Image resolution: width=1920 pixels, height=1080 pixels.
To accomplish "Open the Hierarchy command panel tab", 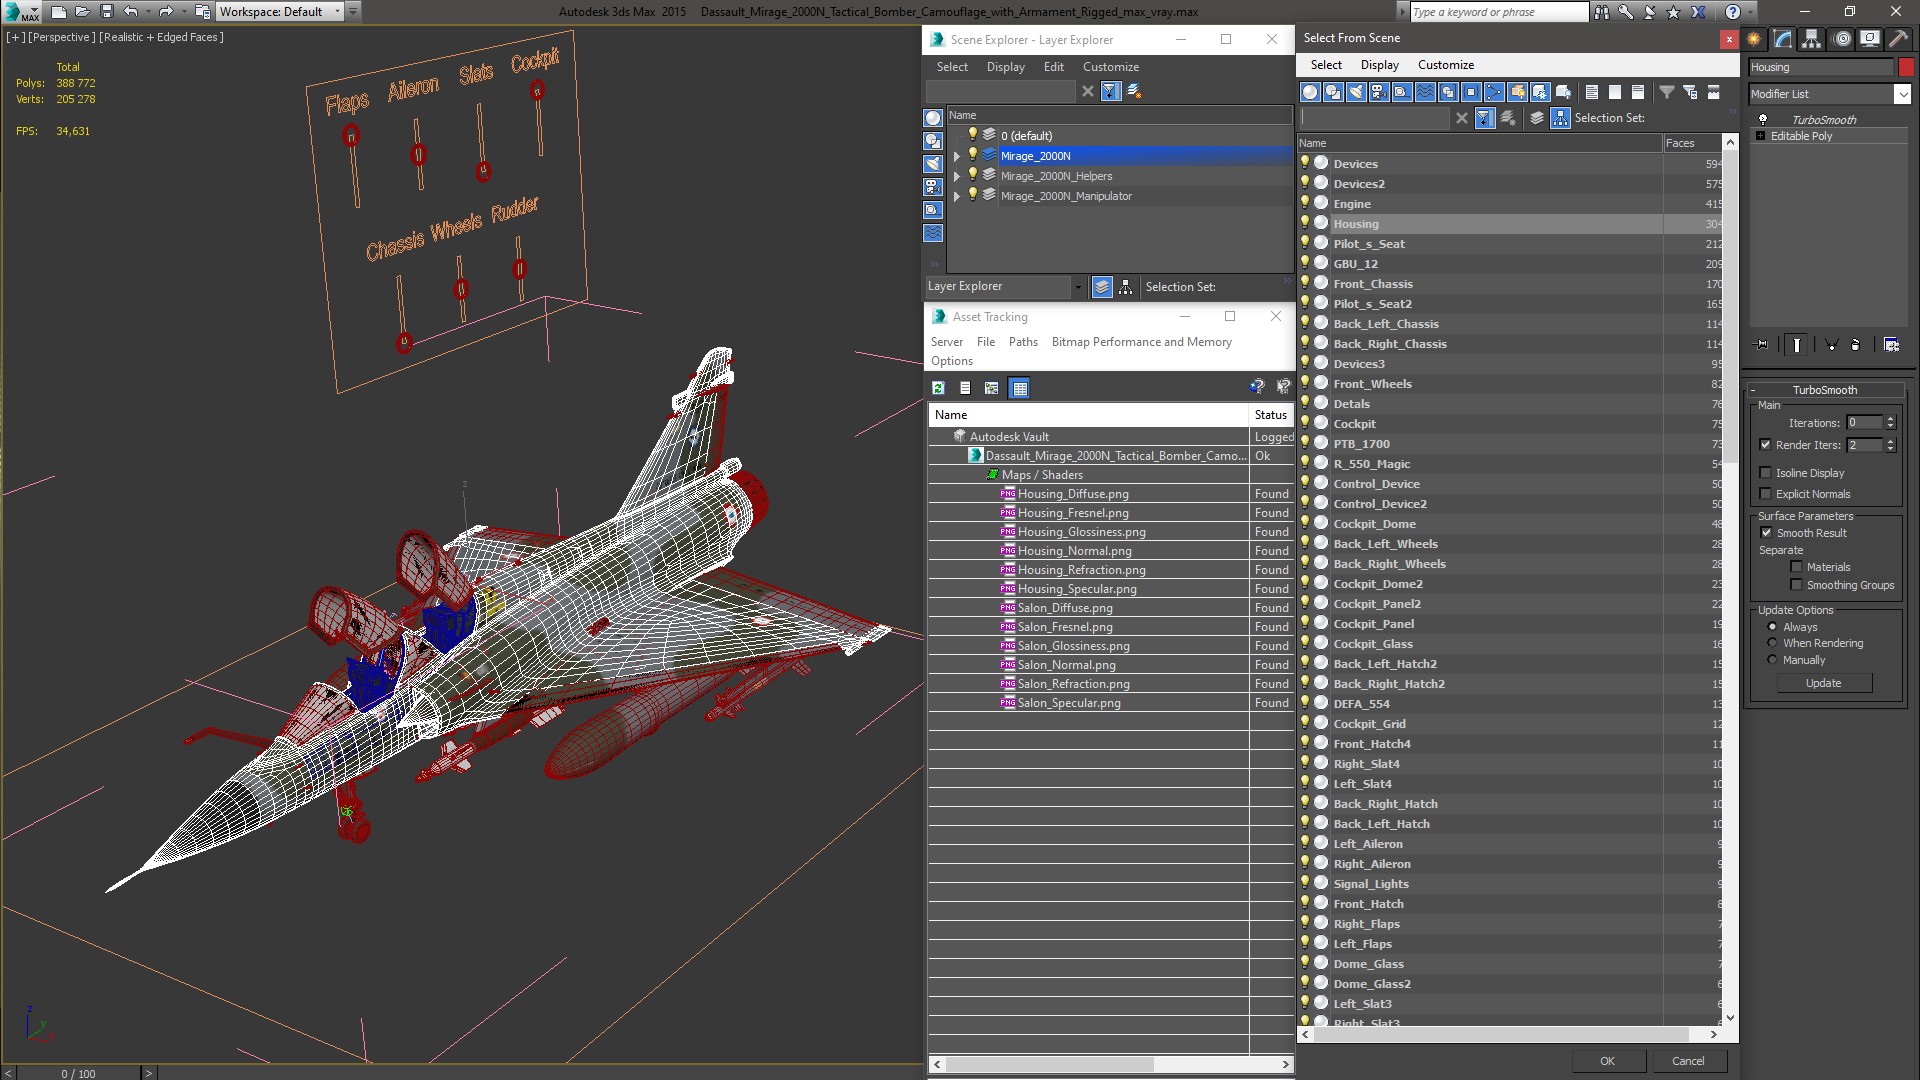I will click(1811, 39).
